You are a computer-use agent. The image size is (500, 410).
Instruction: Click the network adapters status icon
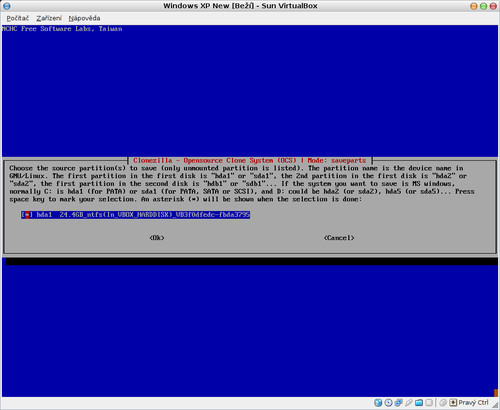click(x=398, y=403)
